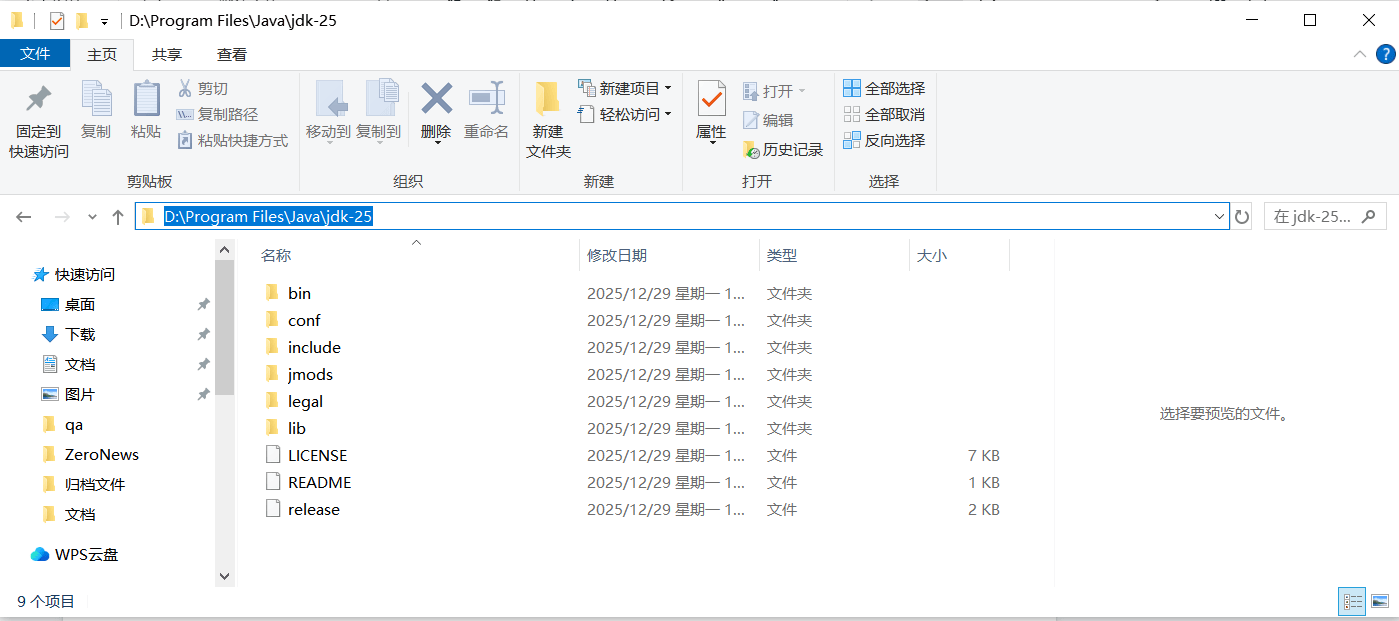Image resolution: width=1399 pixels, height=621 pixels.
Task: Click the Rename (重命名) icon
Action: (x=486, y=99)
